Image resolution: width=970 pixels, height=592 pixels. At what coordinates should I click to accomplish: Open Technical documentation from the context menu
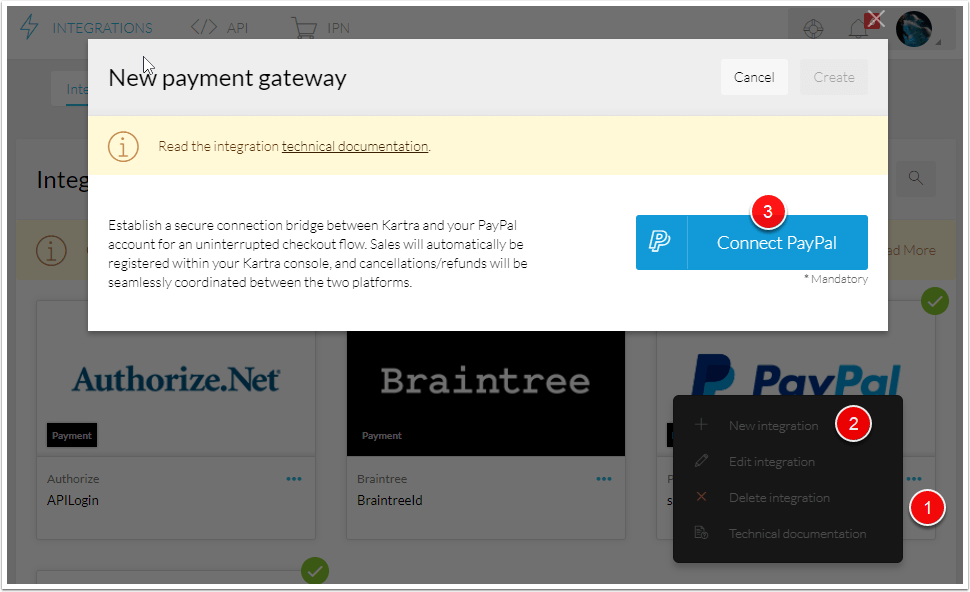coord(796,534)
